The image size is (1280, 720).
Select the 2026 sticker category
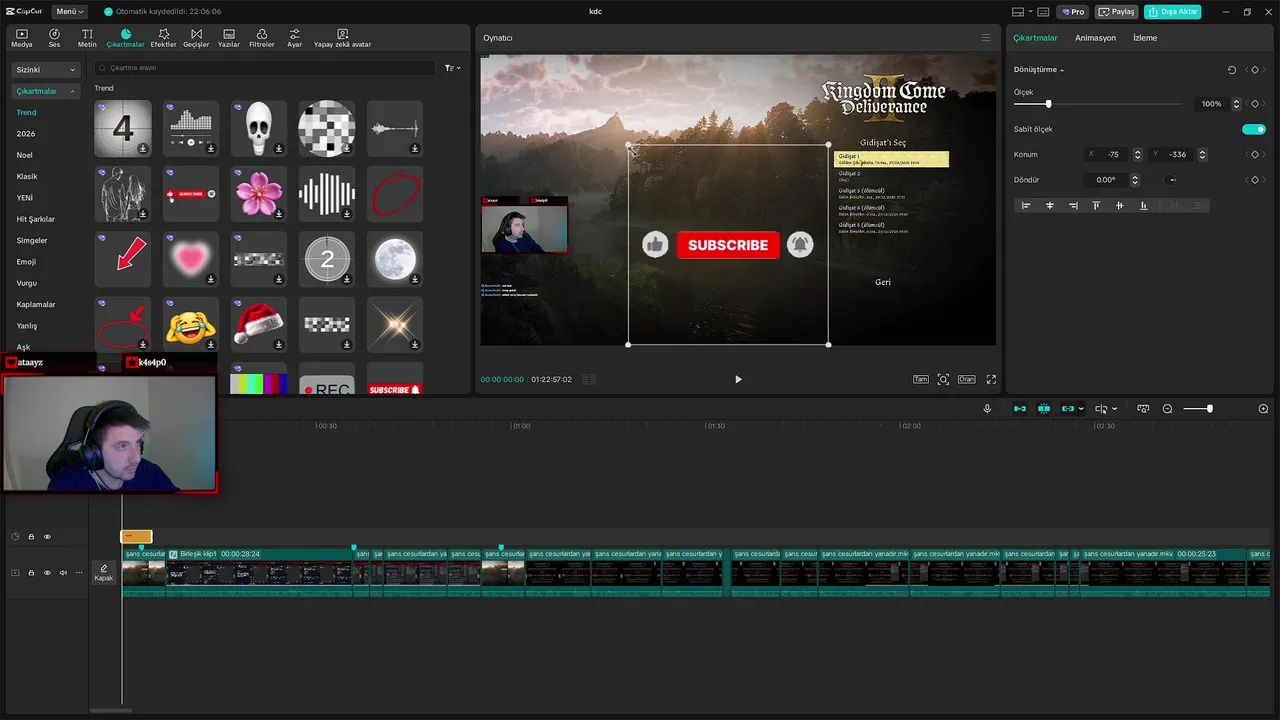[x=26, y=133]
